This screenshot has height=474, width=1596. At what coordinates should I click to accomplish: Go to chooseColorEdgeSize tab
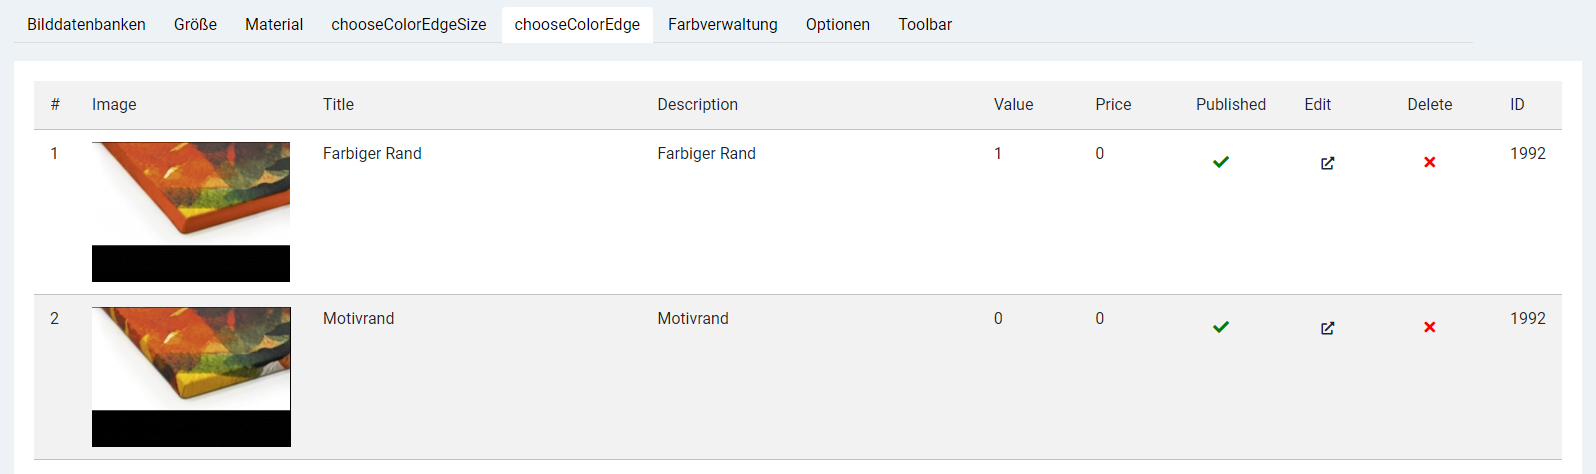click(409, 24)
